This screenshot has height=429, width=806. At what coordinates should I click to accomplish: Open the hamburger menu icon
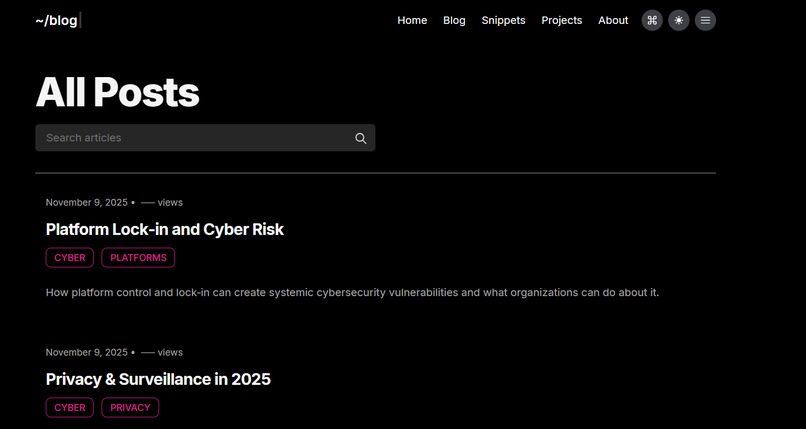[x=705, y=21]
